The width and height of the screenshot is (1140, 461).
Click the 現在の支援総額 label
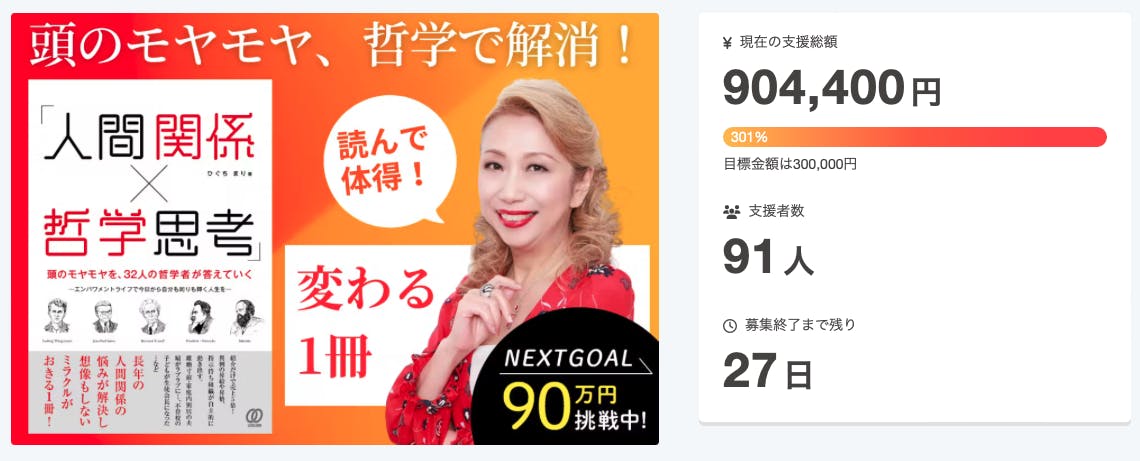[788, 43]
